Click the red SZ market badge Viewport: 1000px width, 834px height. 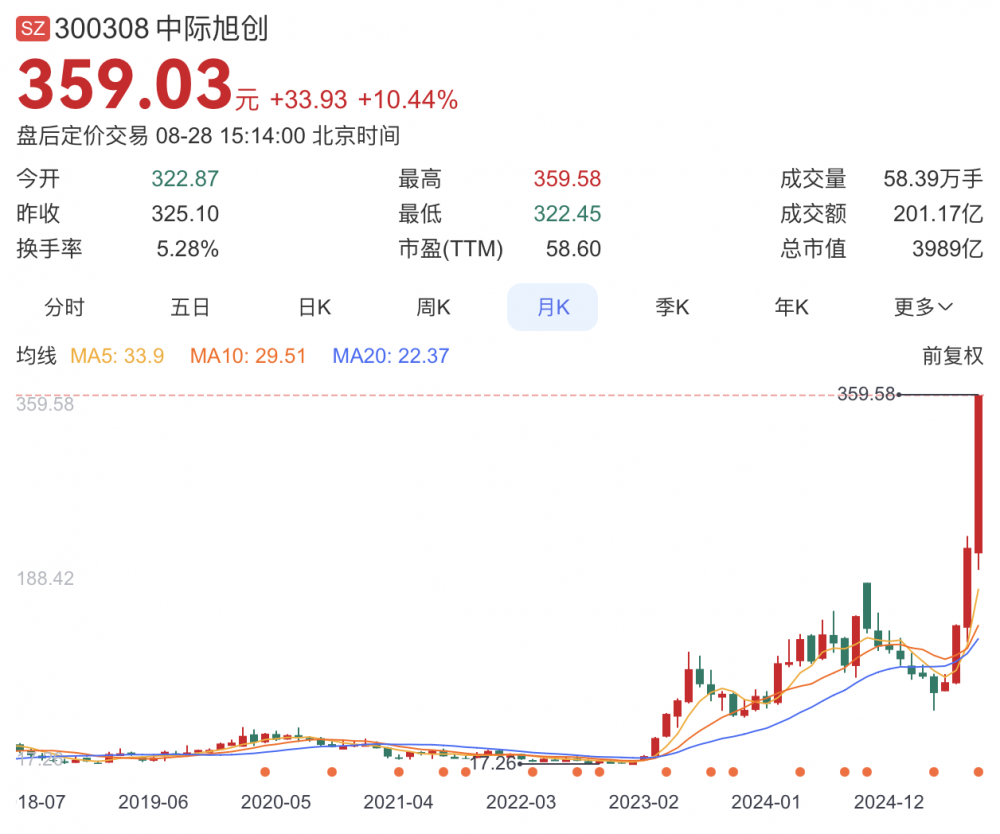click(x=33, y=29)
